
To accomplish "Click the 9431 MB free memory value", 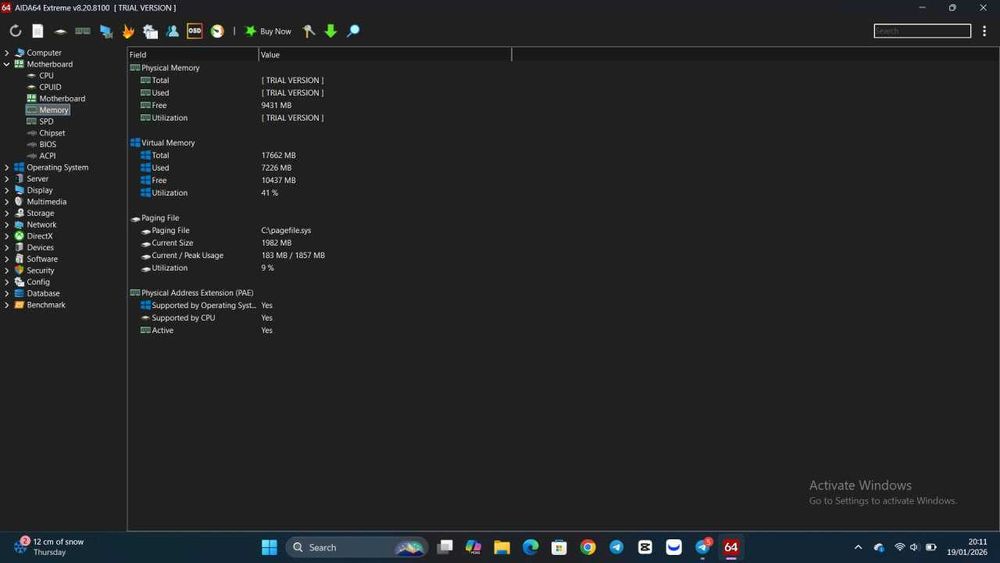I will pos(276,106).
